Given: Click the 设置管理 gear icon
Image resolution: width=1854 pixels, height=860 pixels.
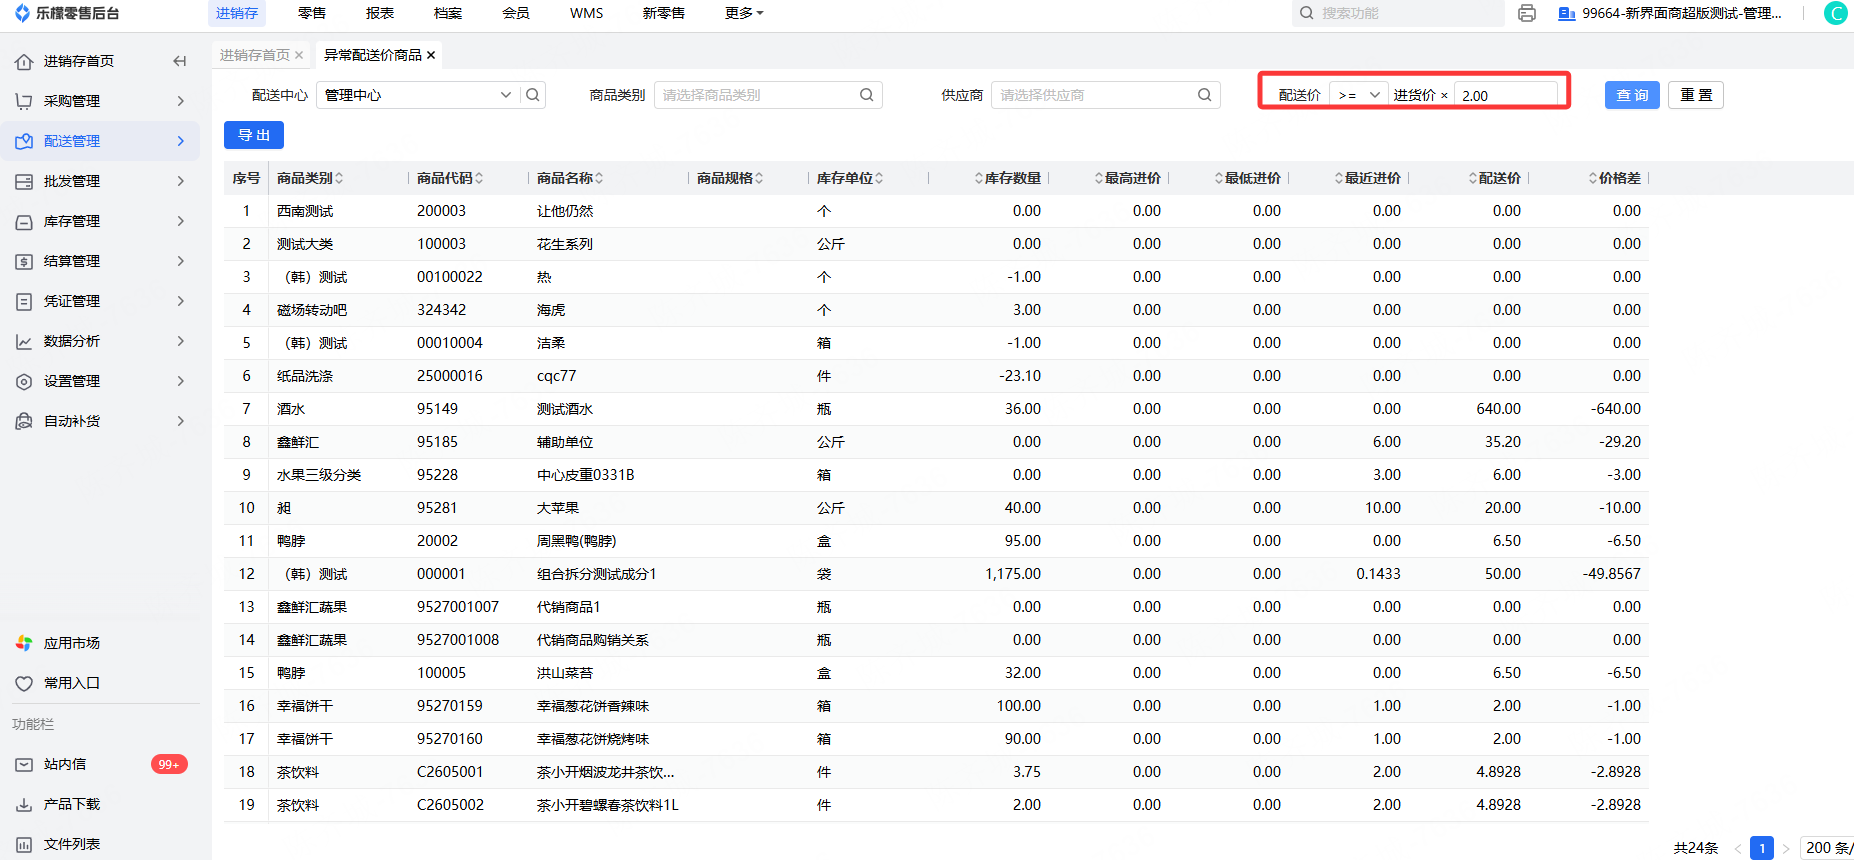Looking at the screenshot, I should [x=24, y=381].
